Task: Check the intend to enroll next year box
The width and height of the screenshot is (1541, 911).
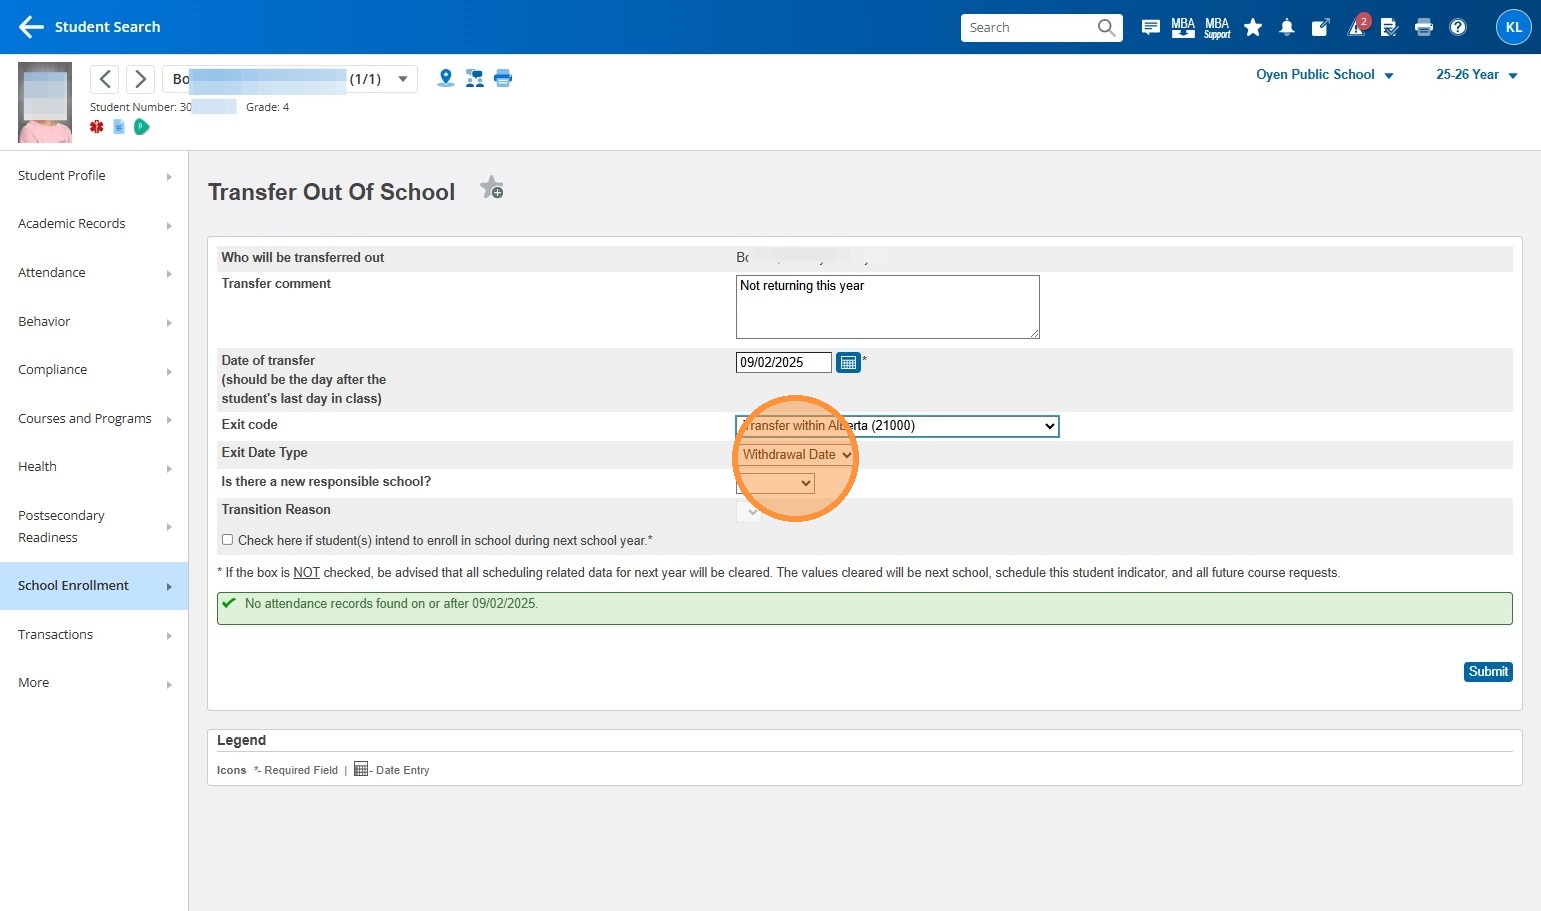Action: point(228,540)
